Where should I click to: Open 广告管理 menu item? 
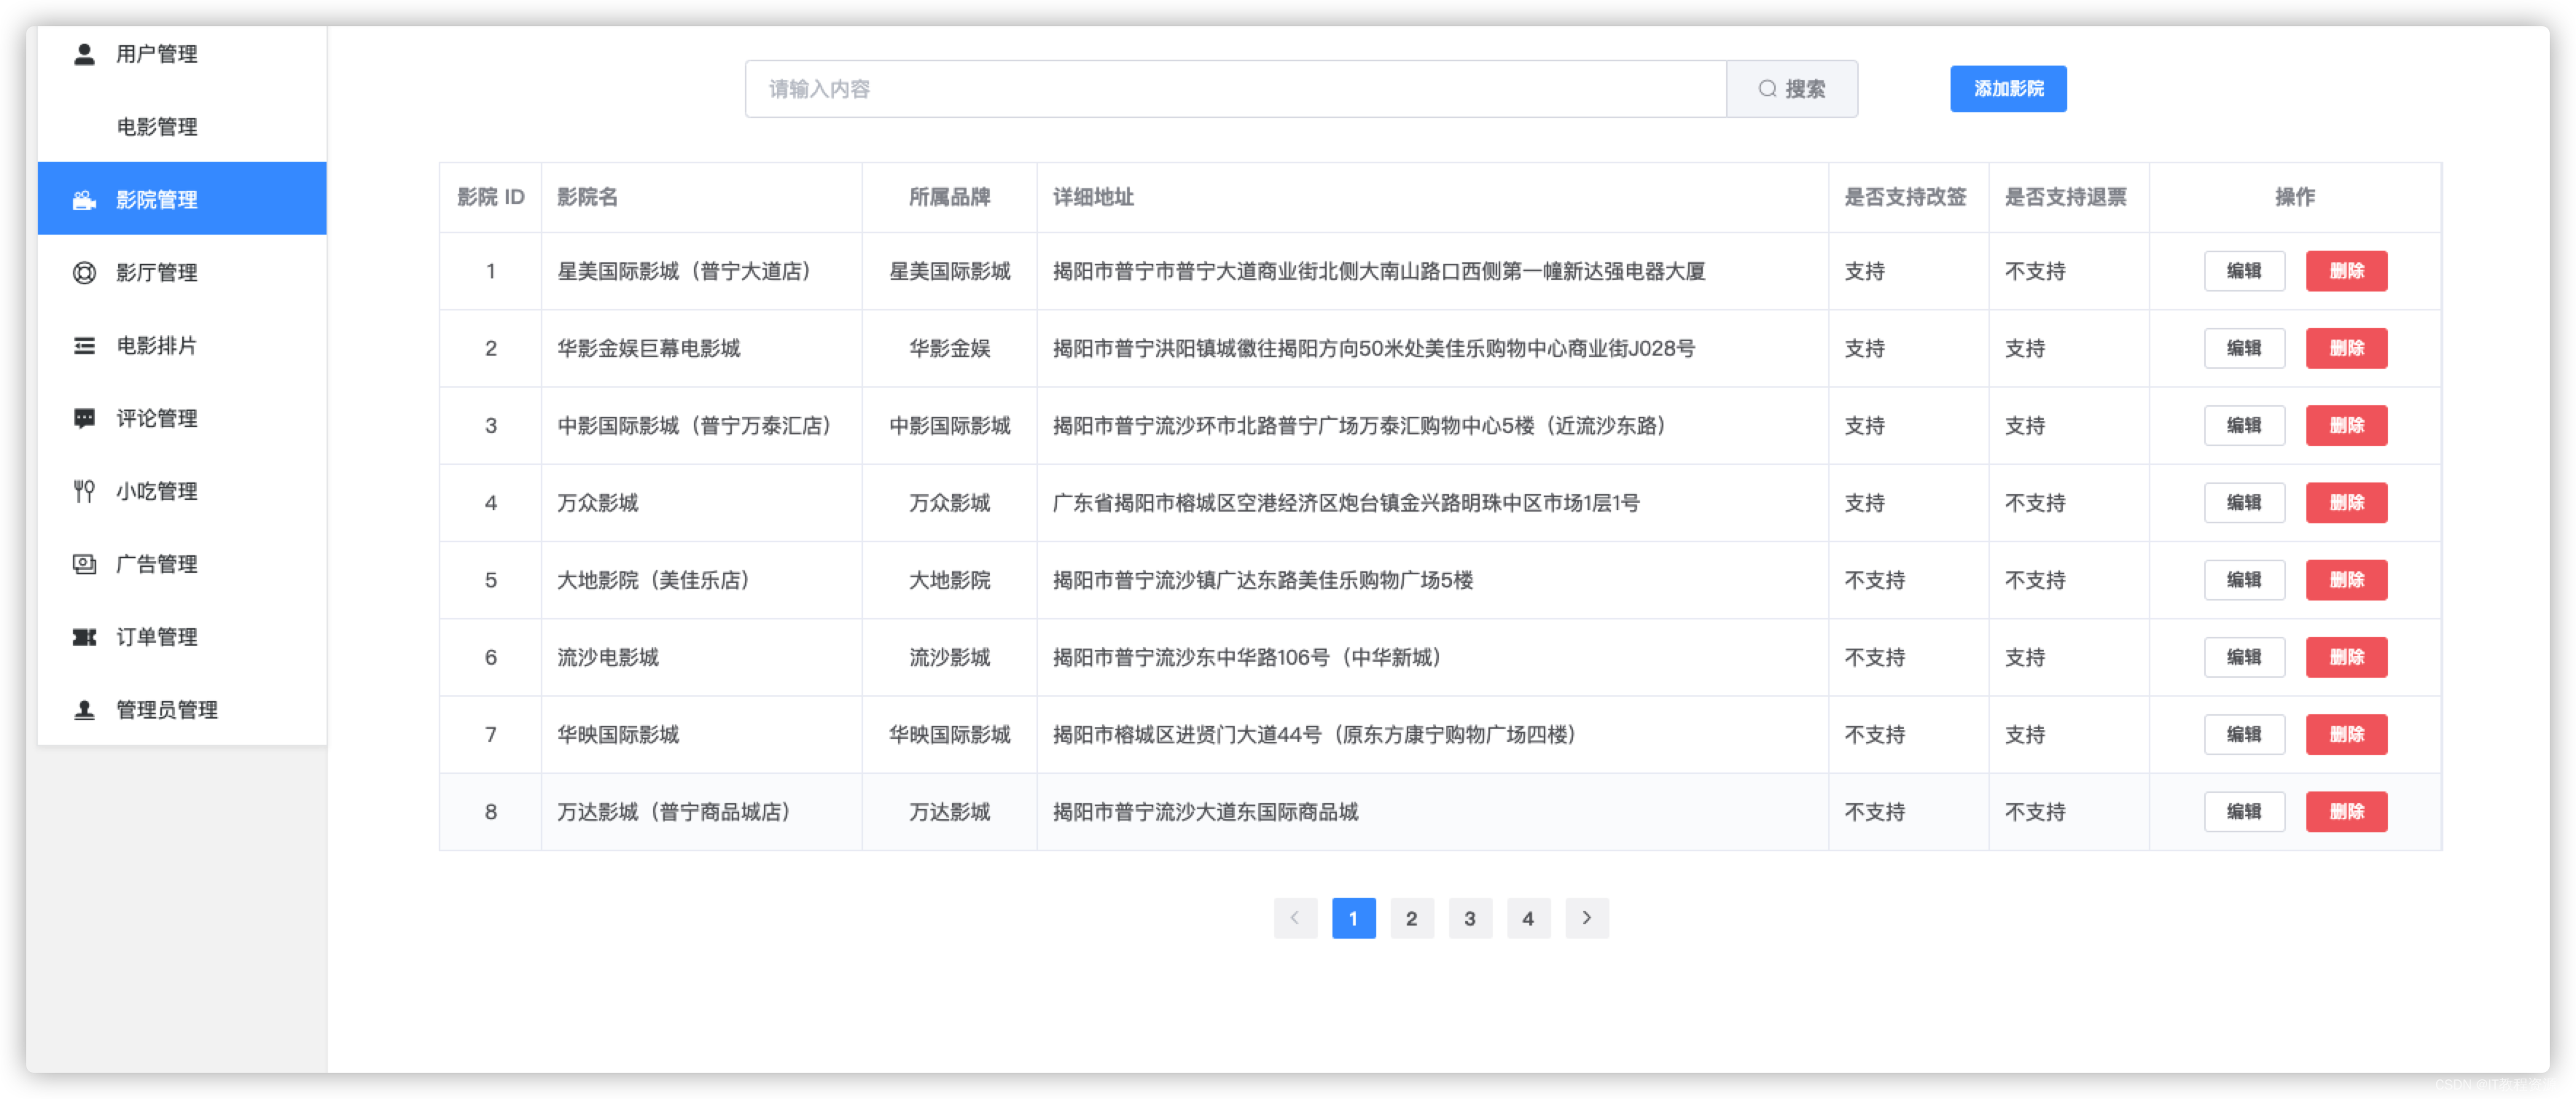coord(182,564)
